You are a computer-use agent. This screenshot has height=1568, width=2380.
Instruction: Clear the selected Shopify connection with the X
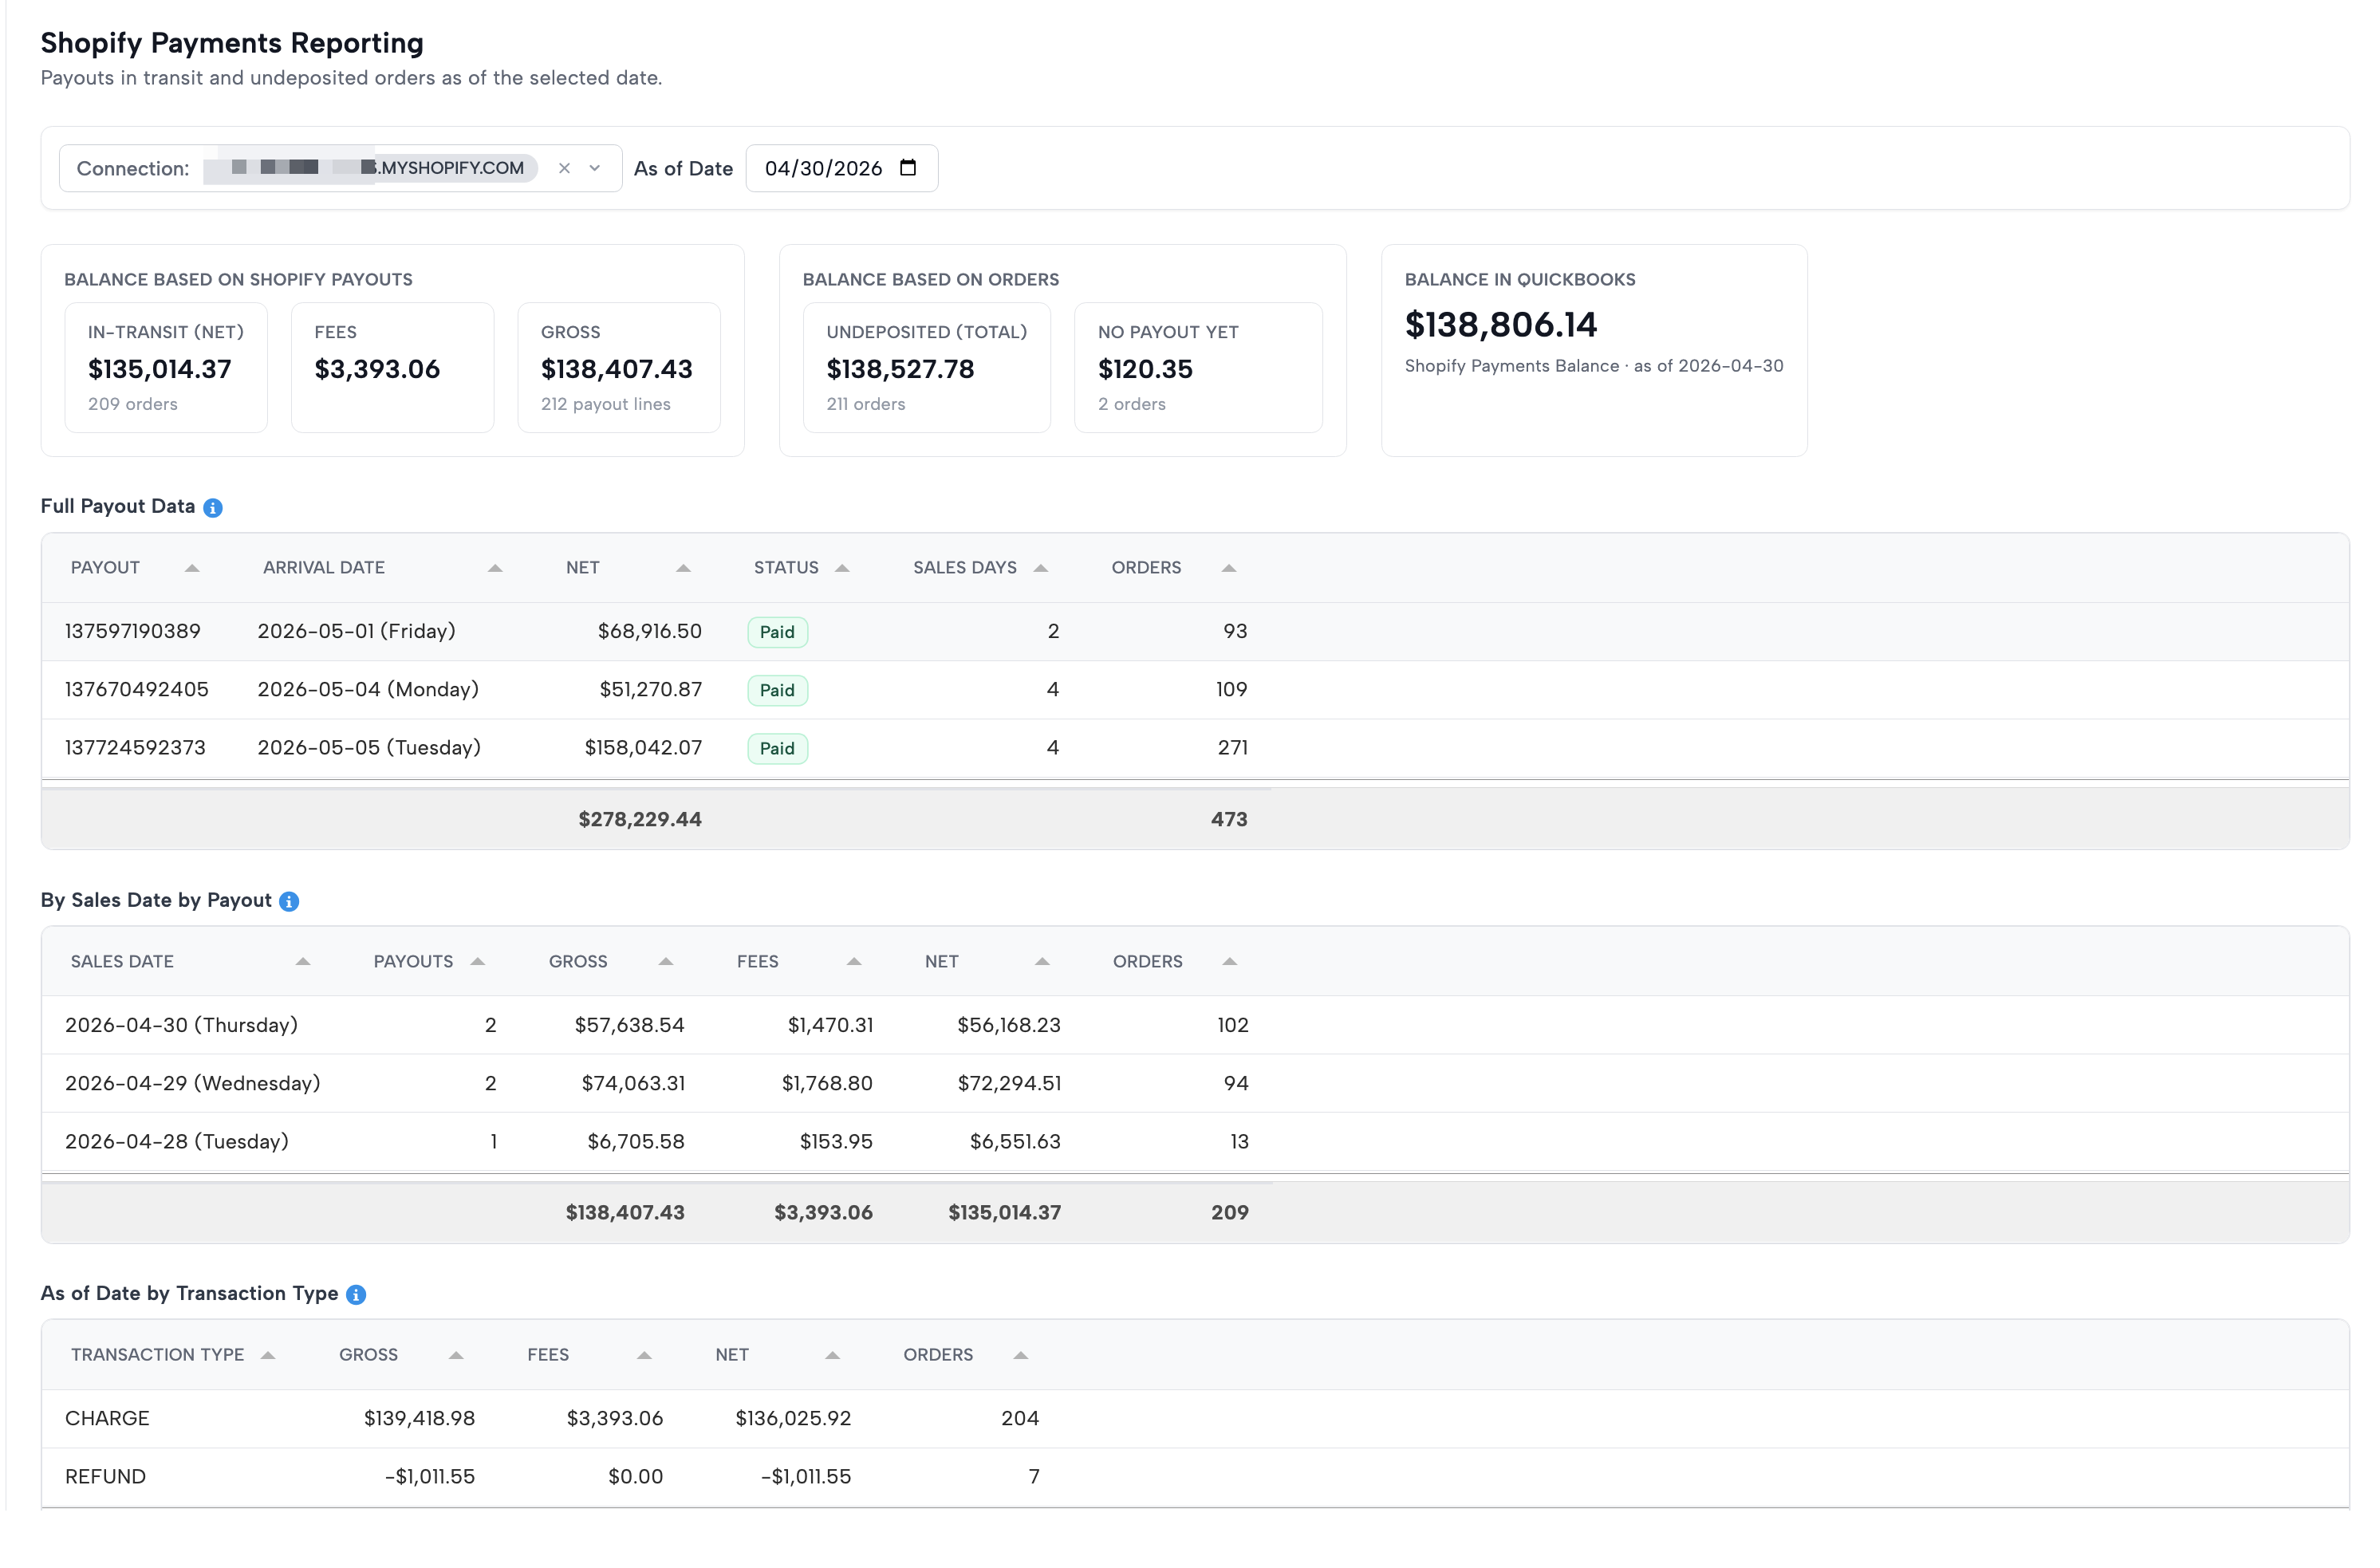coord(564,168)
